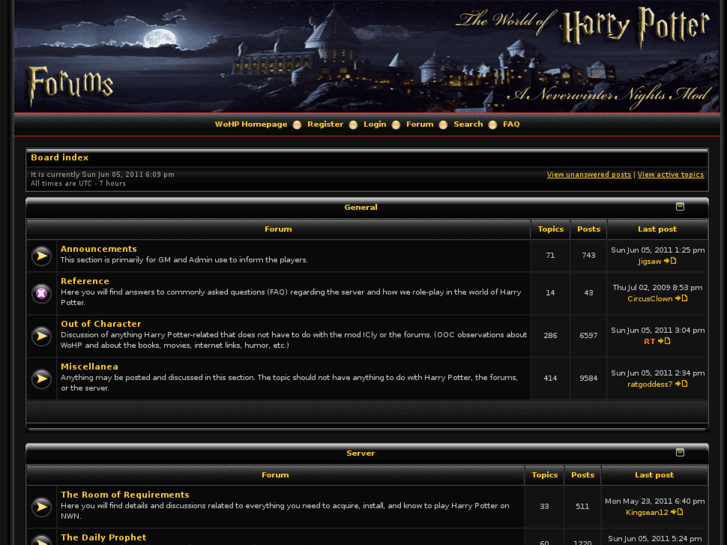Open RT's user profile
Viewport: 727px width, 545px height.
pos(649,341)
